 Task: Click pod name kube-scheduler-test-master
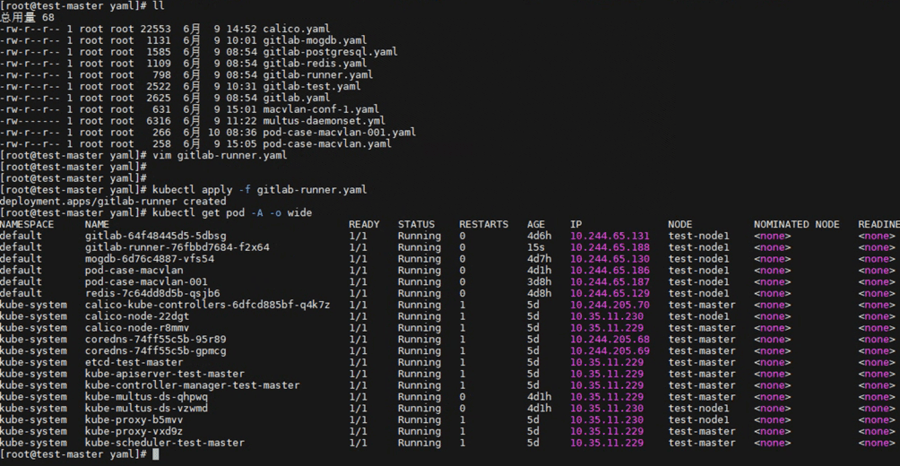tap(164, 443)
